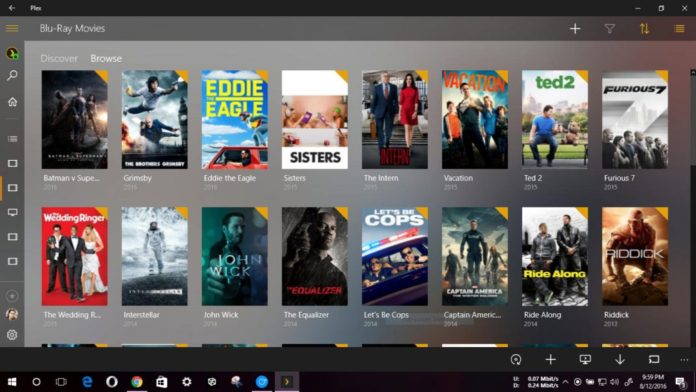Click the refresh/recent circular icon in the bottom bar
Viewport: 696px width, 392px height.
click(516, 359)
